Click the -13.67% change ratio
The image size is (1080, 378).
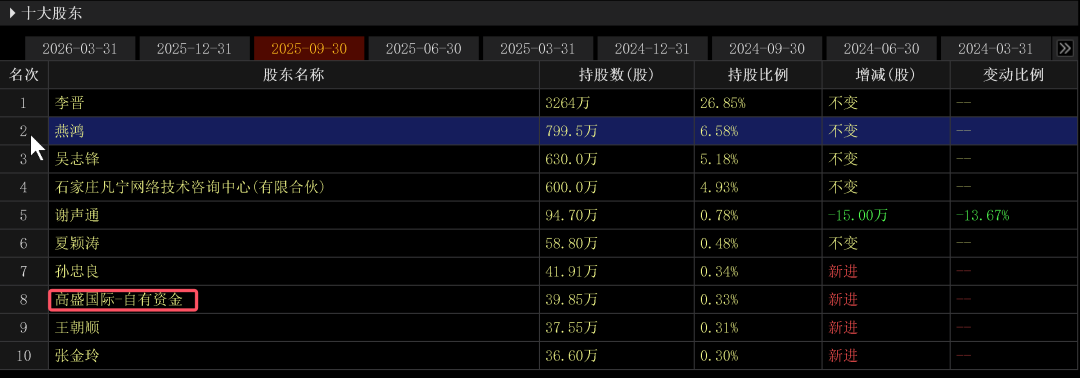tap(982, 216)
